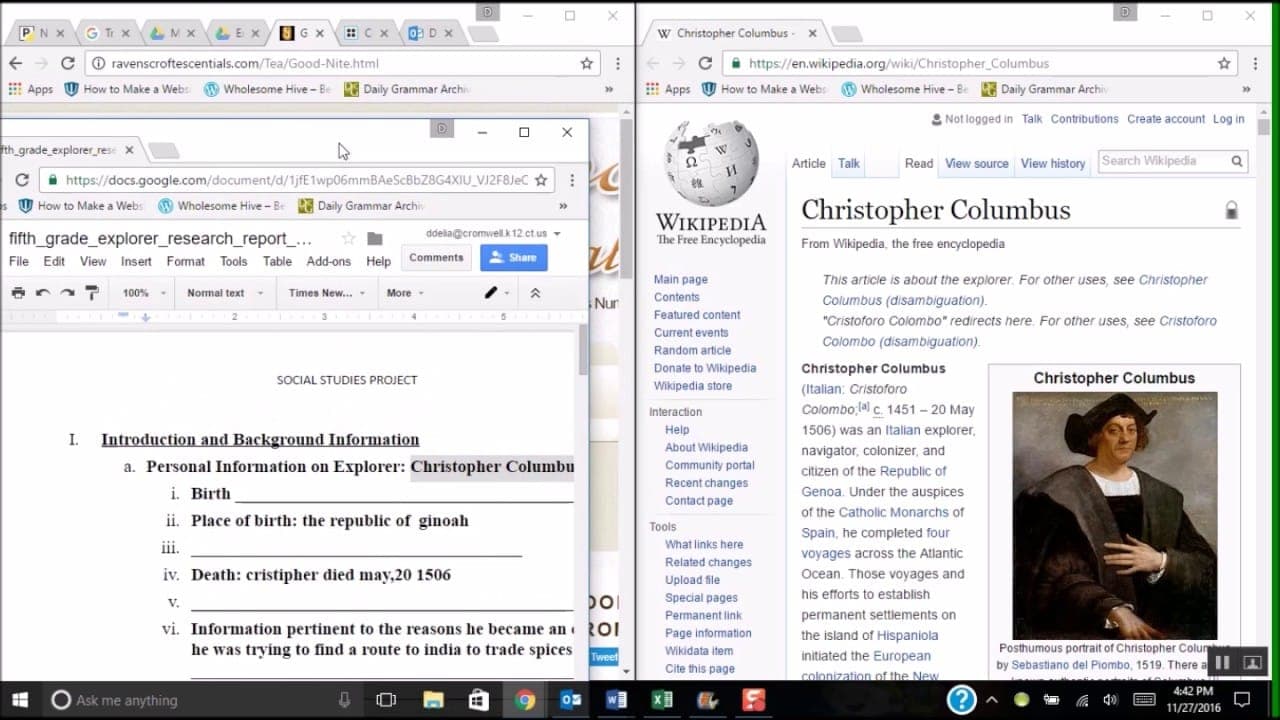The width and height of the screenshot is (1280, 720).
Task: Click the Wholesome Hive bookmark in Wikipedia window
Action: click(906, 89)
